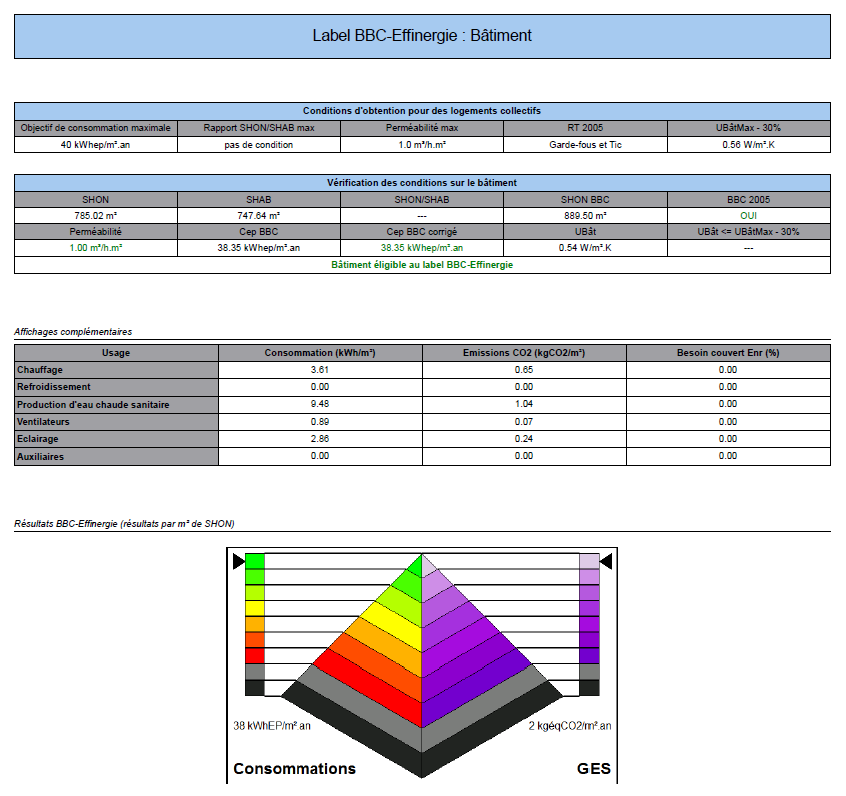Select hot water consumption value 9.48

[320, 404]
